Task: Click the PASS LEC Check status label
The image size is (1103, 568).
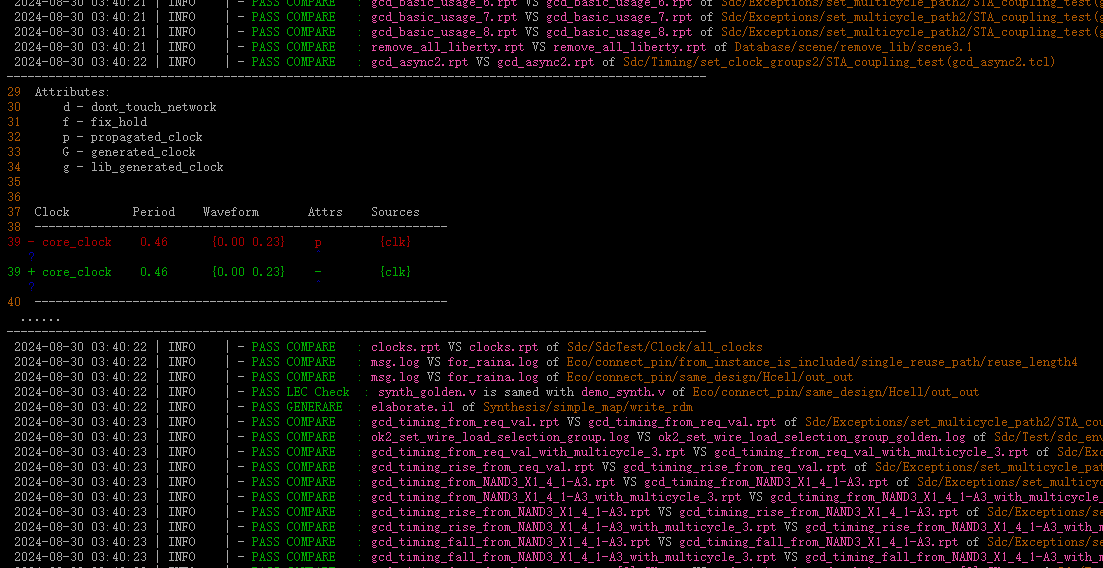Action: pyautogui.click(x=300, y=392)
